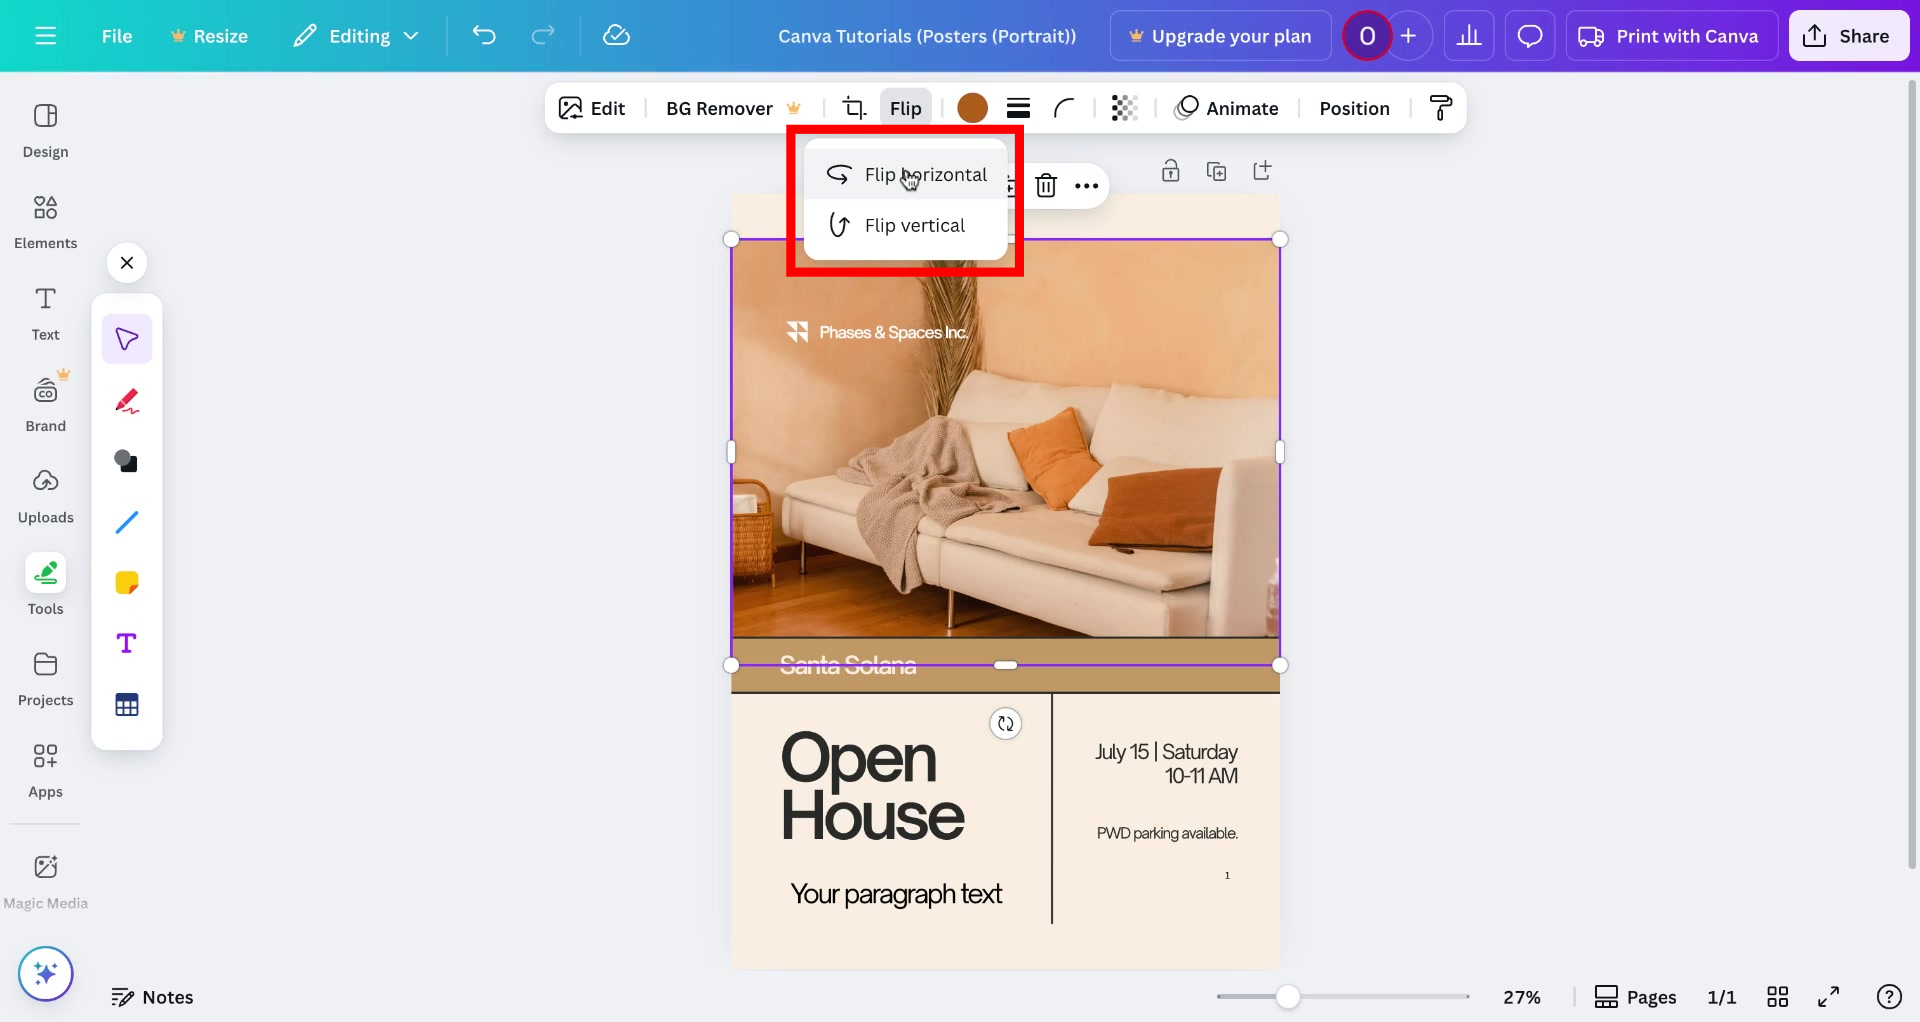Click the rotate handle on the image

1006,723
